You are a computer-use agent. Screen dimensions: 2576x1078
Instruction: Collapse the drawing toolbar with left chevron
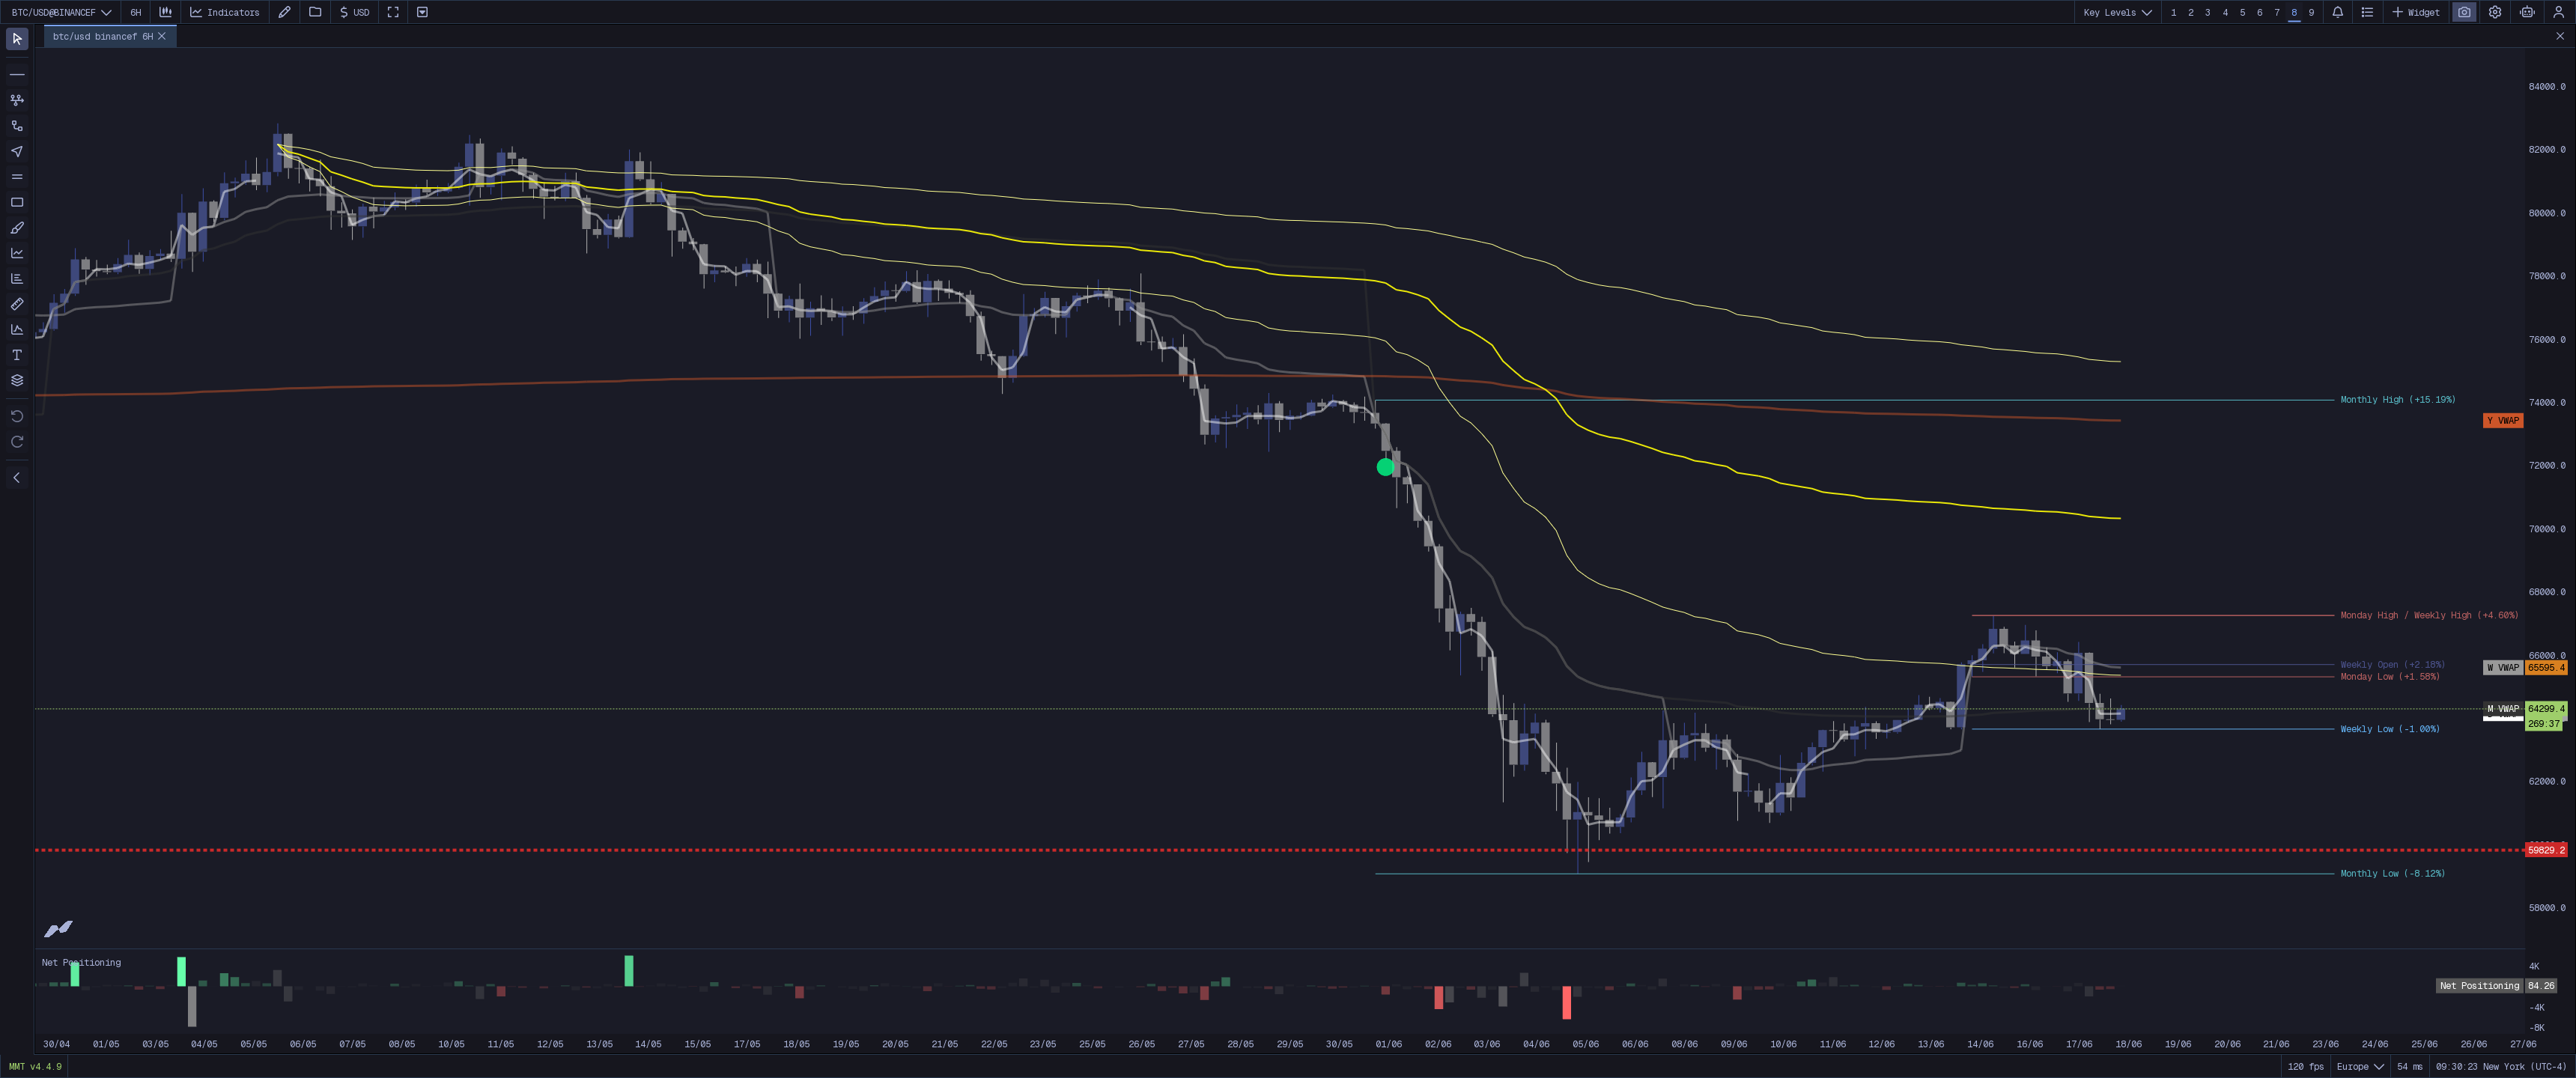coord(17,478)
